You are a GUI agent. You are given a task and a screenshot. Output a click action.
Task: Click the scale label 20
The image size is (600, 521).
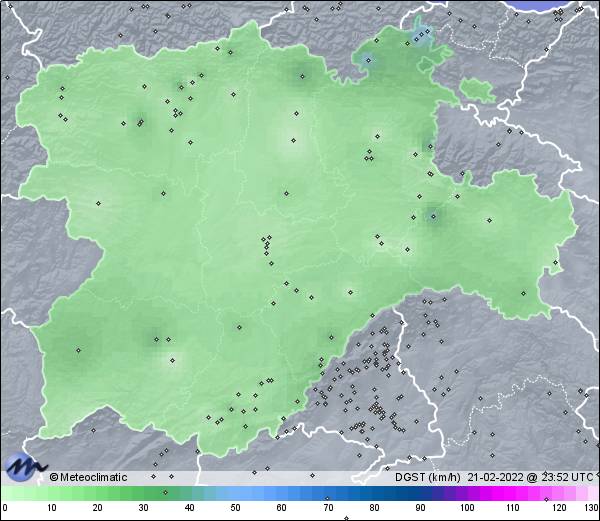pos(97,508)
